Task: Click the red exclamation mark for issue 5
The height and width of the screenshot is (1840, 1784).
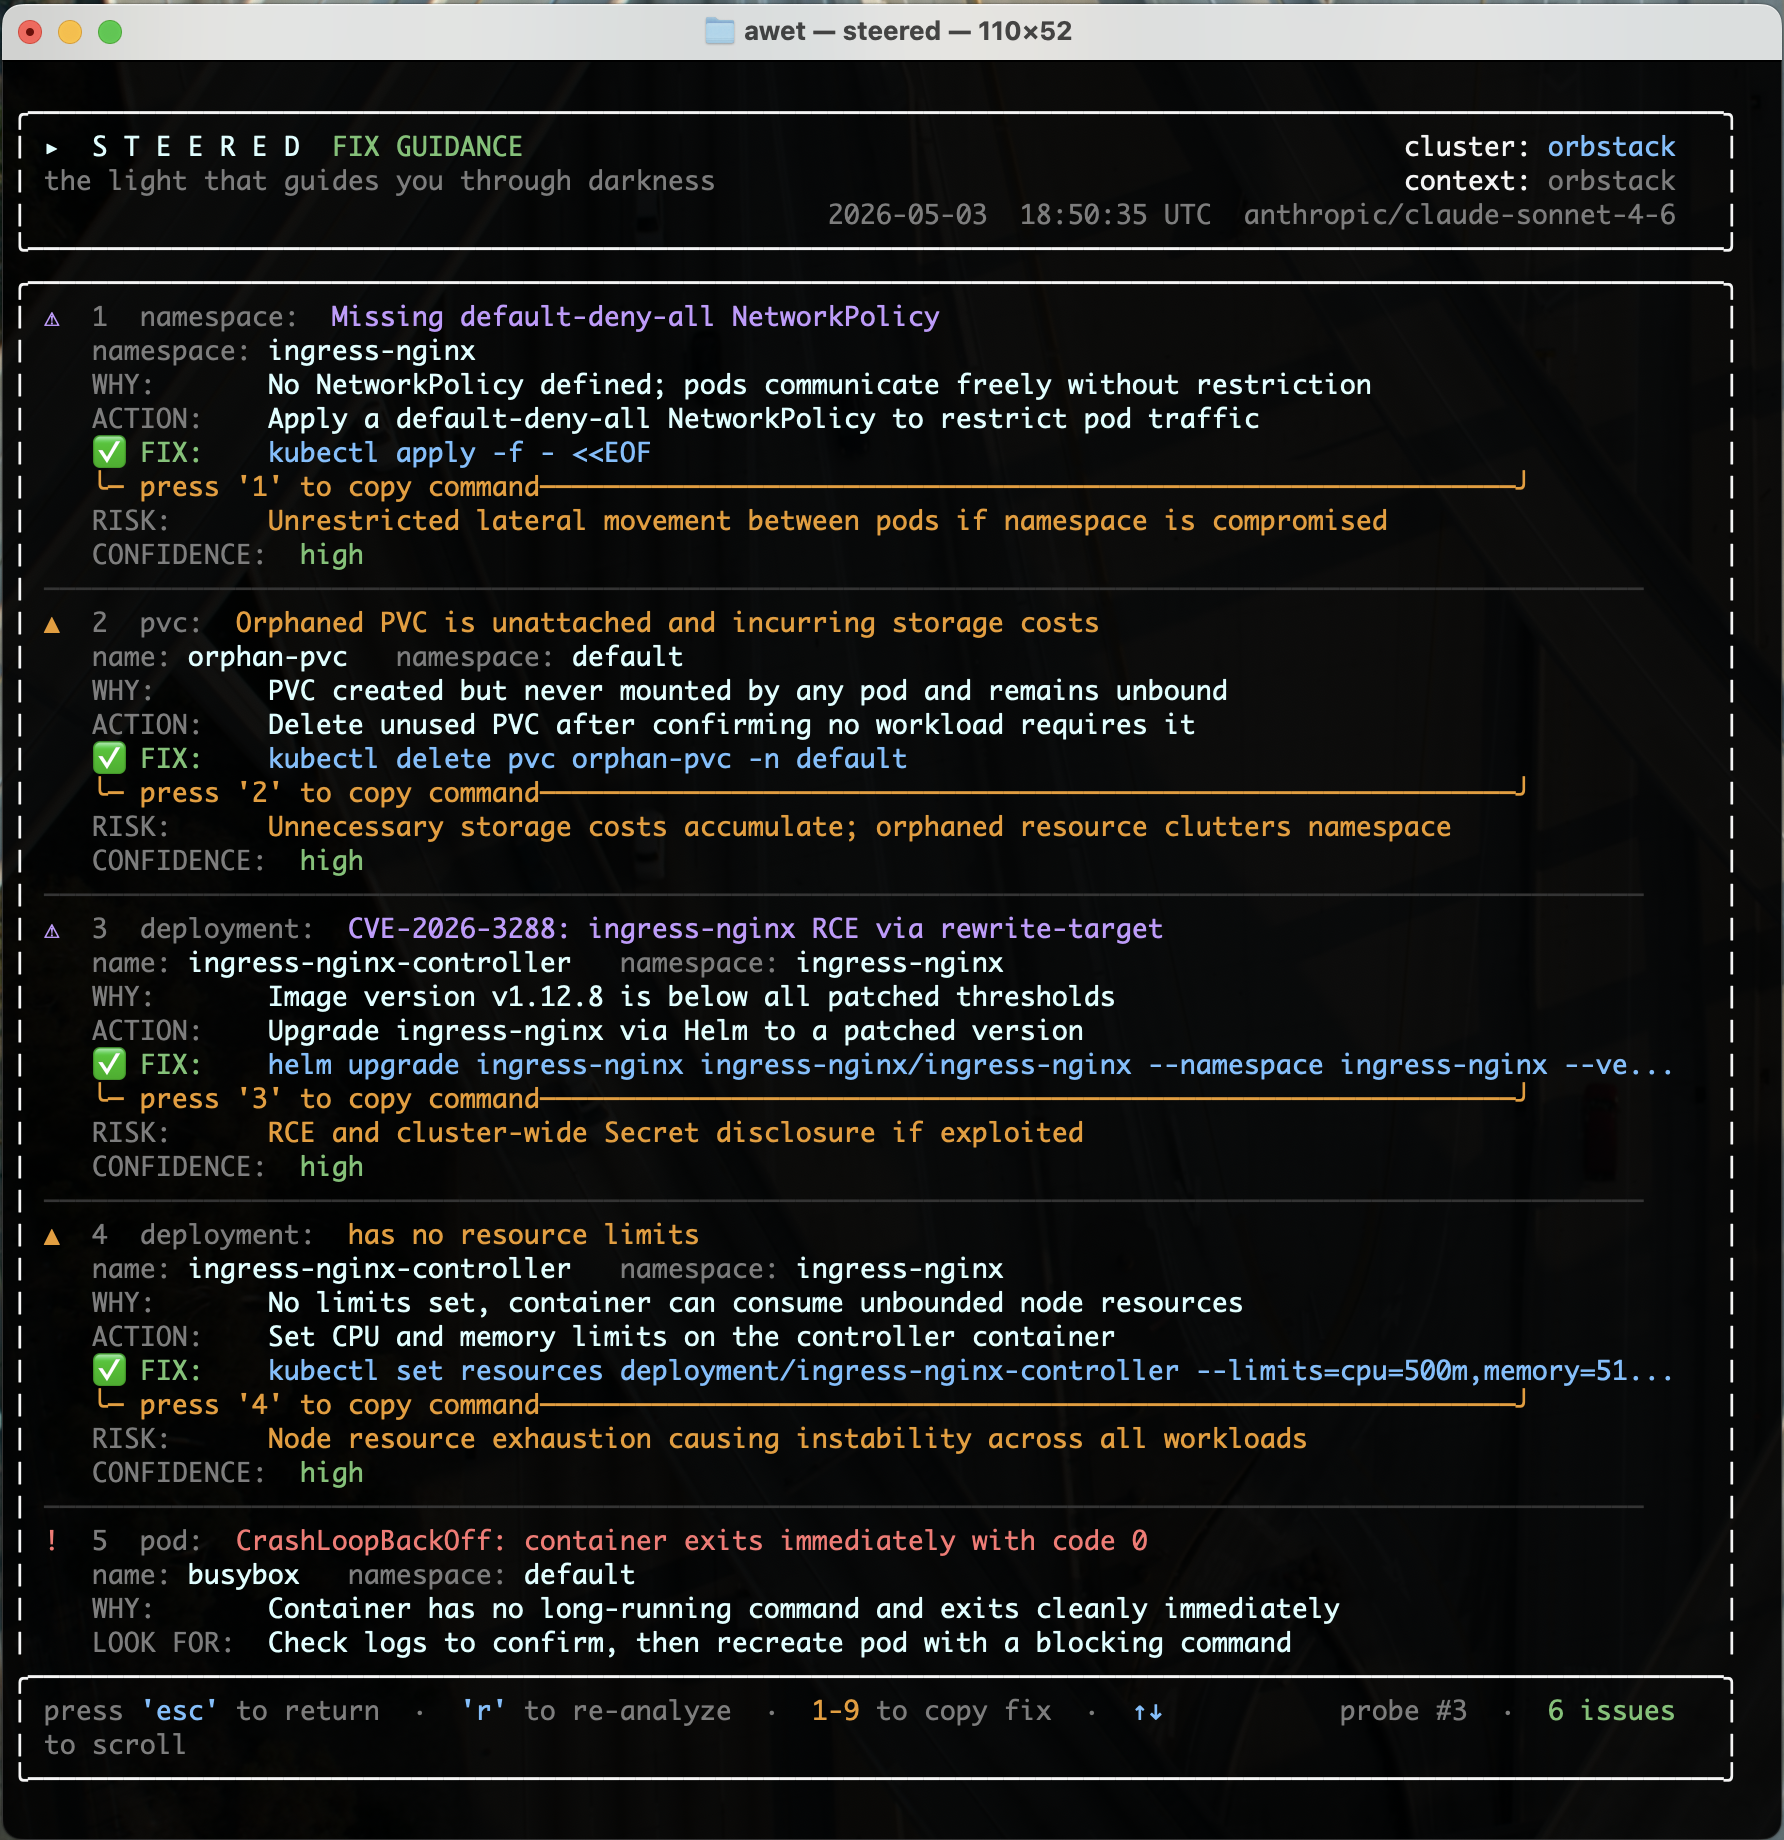Action: click(52, 1541)
